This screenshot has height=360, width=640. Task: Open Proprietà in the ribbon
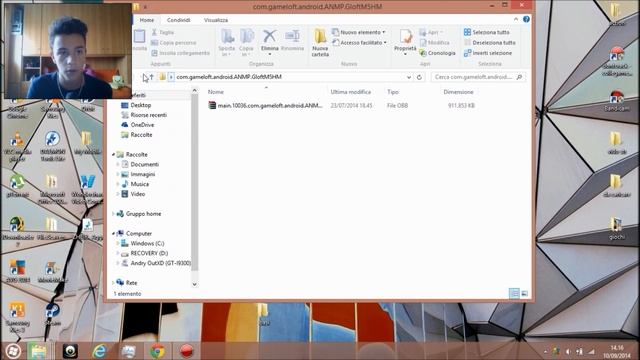pyautogui.click(x=405, y=42)
